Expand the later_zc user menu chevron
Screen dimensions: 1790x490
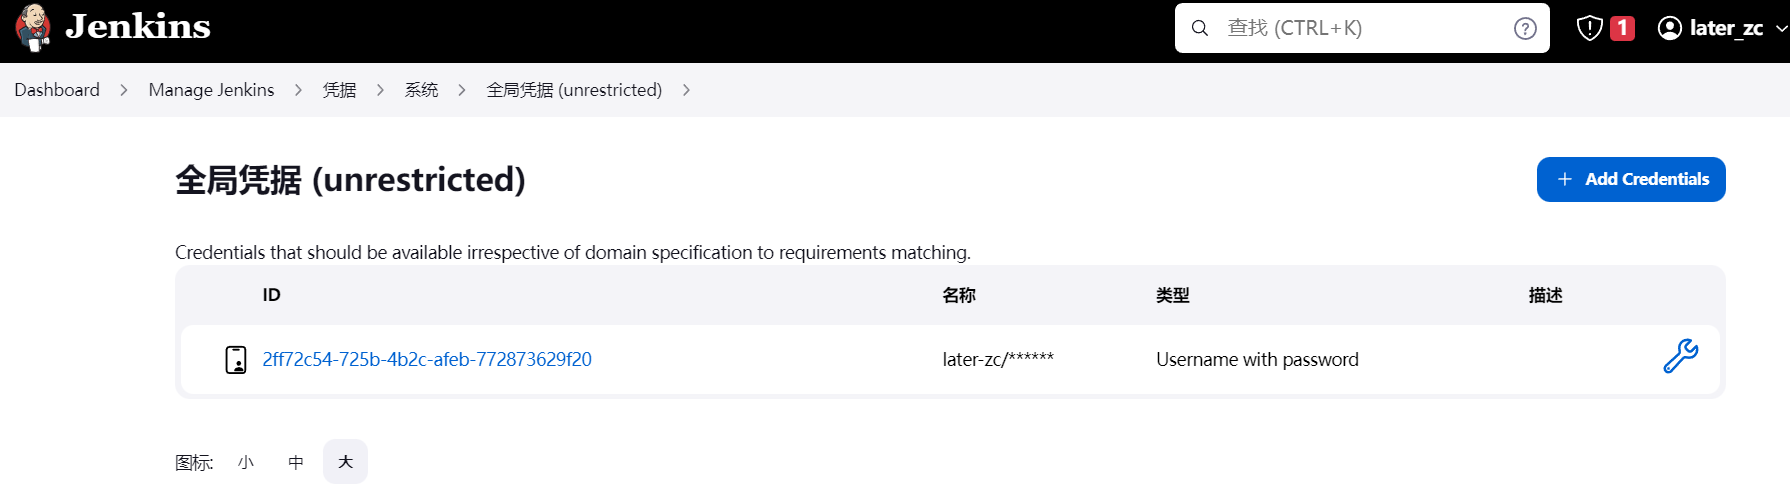click(x=1780, y=29)
